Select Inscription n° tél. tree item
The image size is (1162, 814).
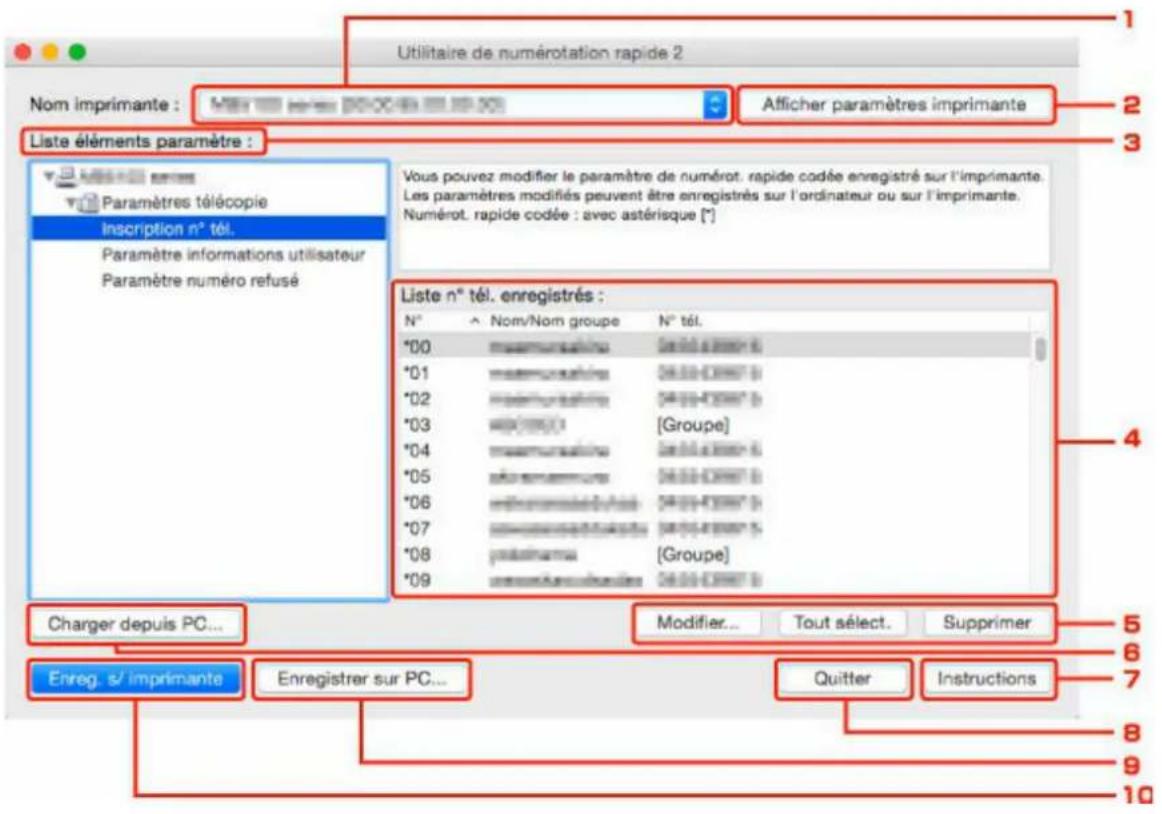[x=208, y=228]
